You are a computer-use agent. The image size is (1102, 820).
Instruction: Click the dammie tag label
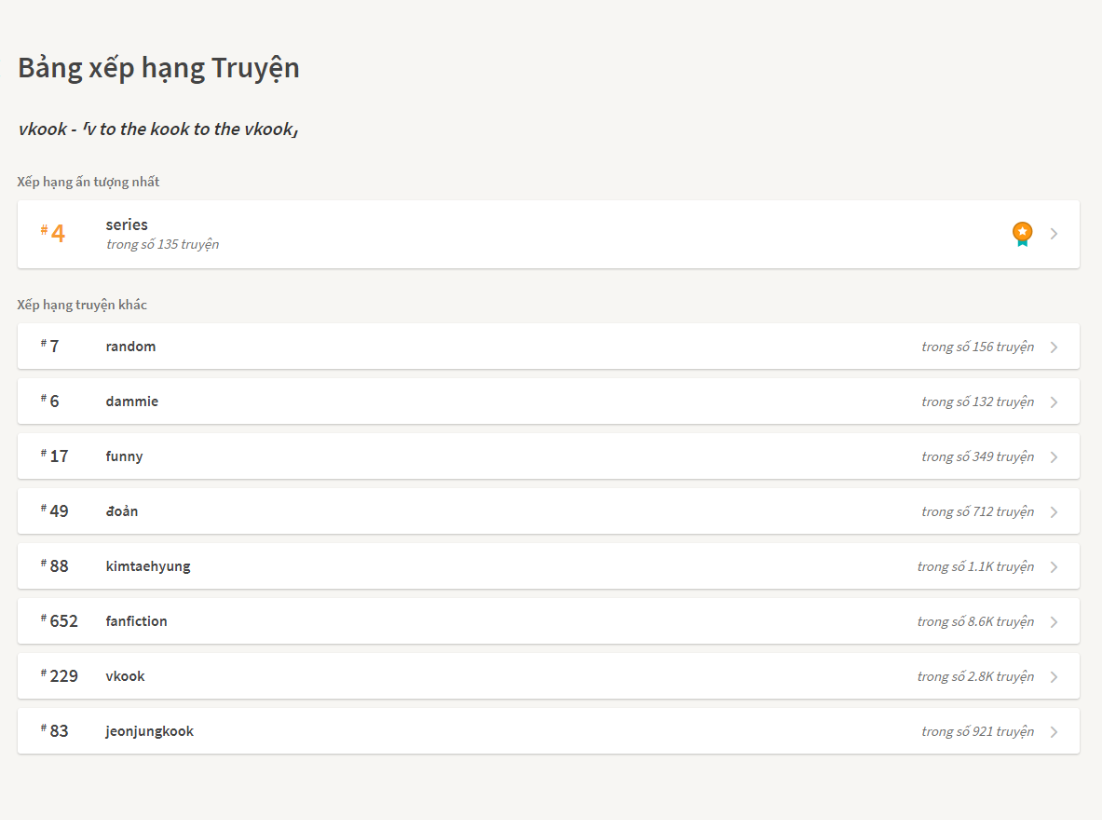pyautogui.click(x=132, y=402)
